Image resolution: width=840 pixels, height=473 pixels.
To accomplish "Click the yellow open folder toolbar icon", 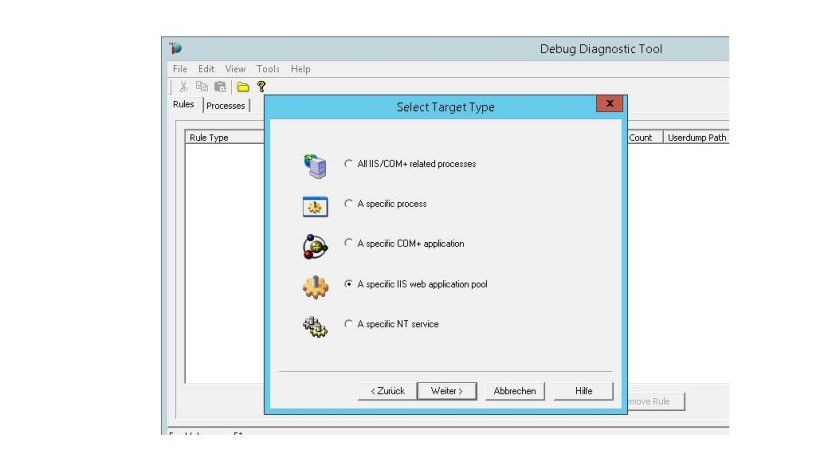I will (x=243, y=87).
